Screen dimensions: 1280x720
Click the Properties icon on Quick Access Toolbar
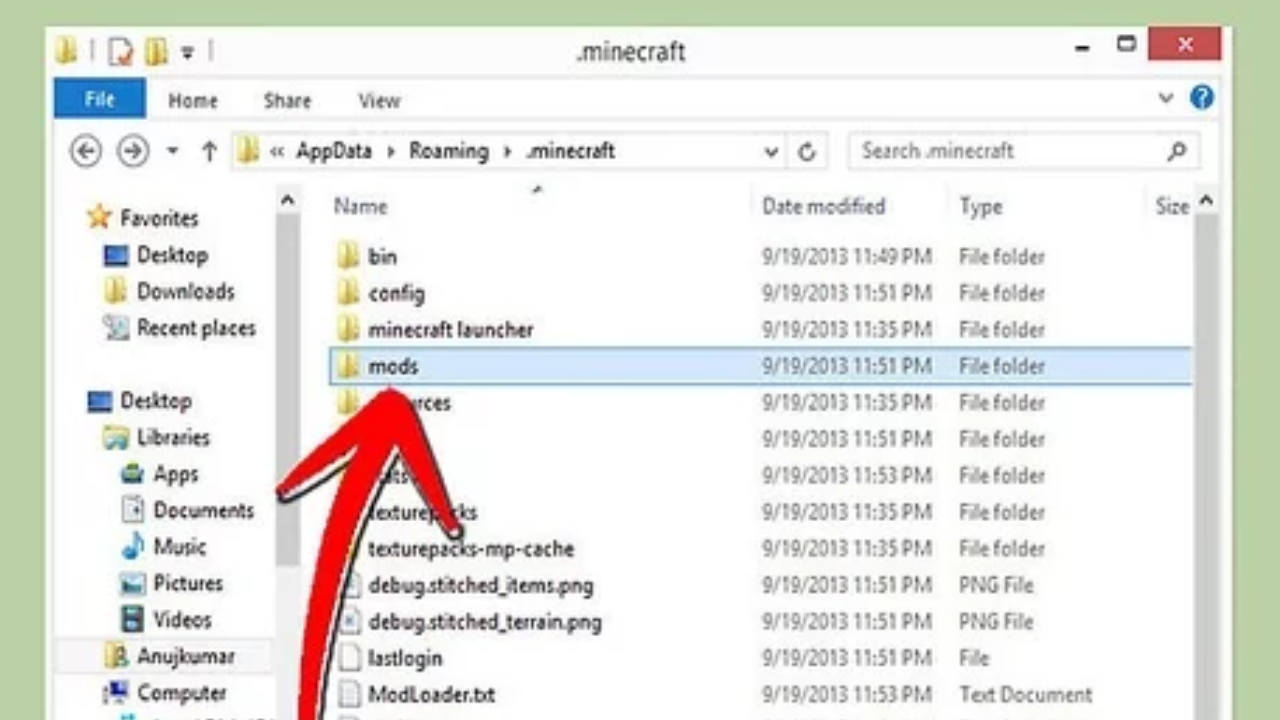tap(120, 51)
